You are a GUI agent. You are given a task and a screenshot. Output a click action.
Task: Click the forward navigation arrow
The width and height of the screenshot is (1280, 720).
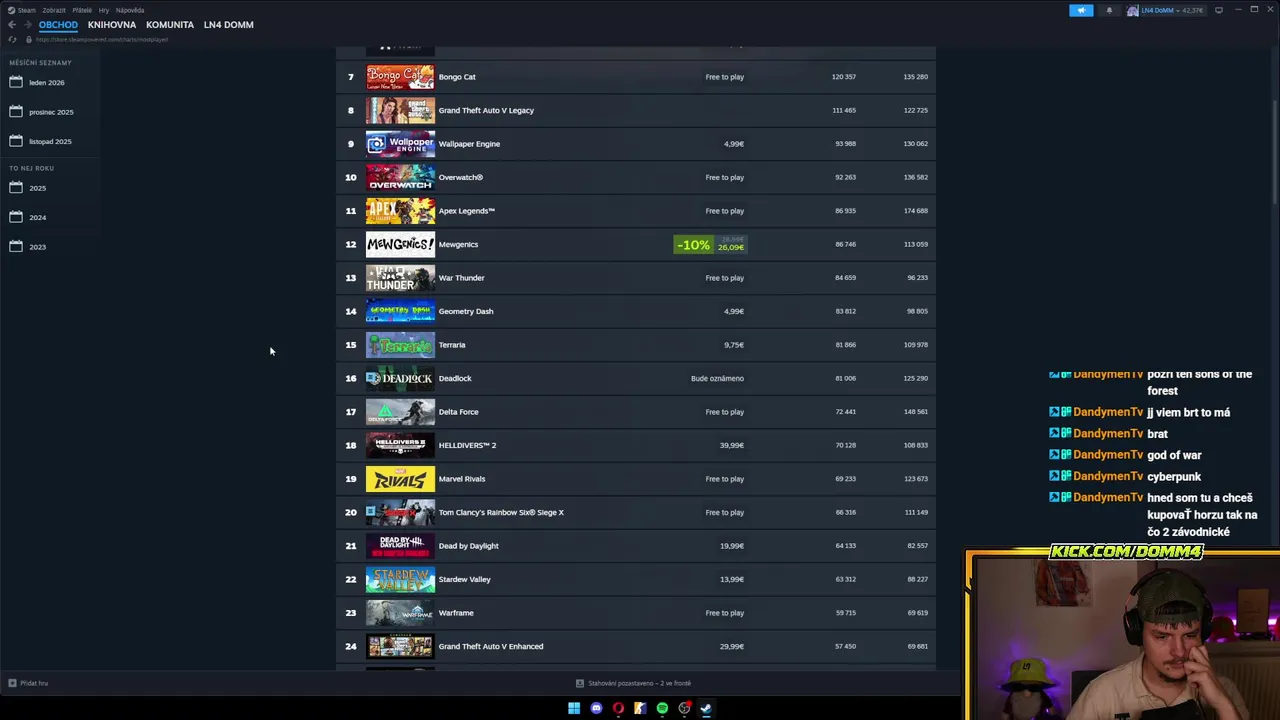[x=27, y=25]
